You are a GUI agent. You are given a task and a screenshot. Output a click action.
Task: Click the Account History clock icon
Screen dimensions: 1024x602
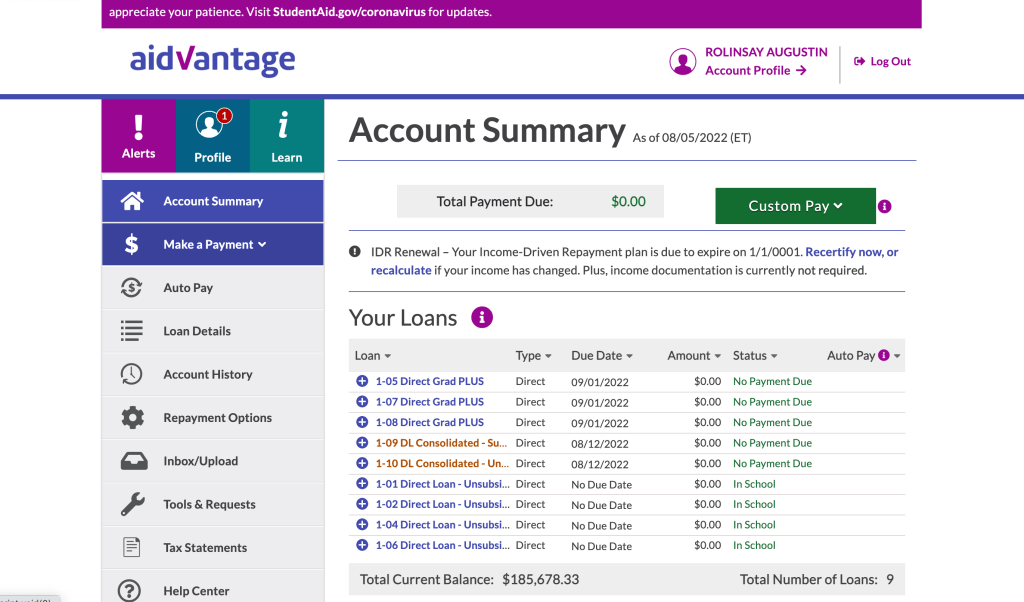point(132,375)
